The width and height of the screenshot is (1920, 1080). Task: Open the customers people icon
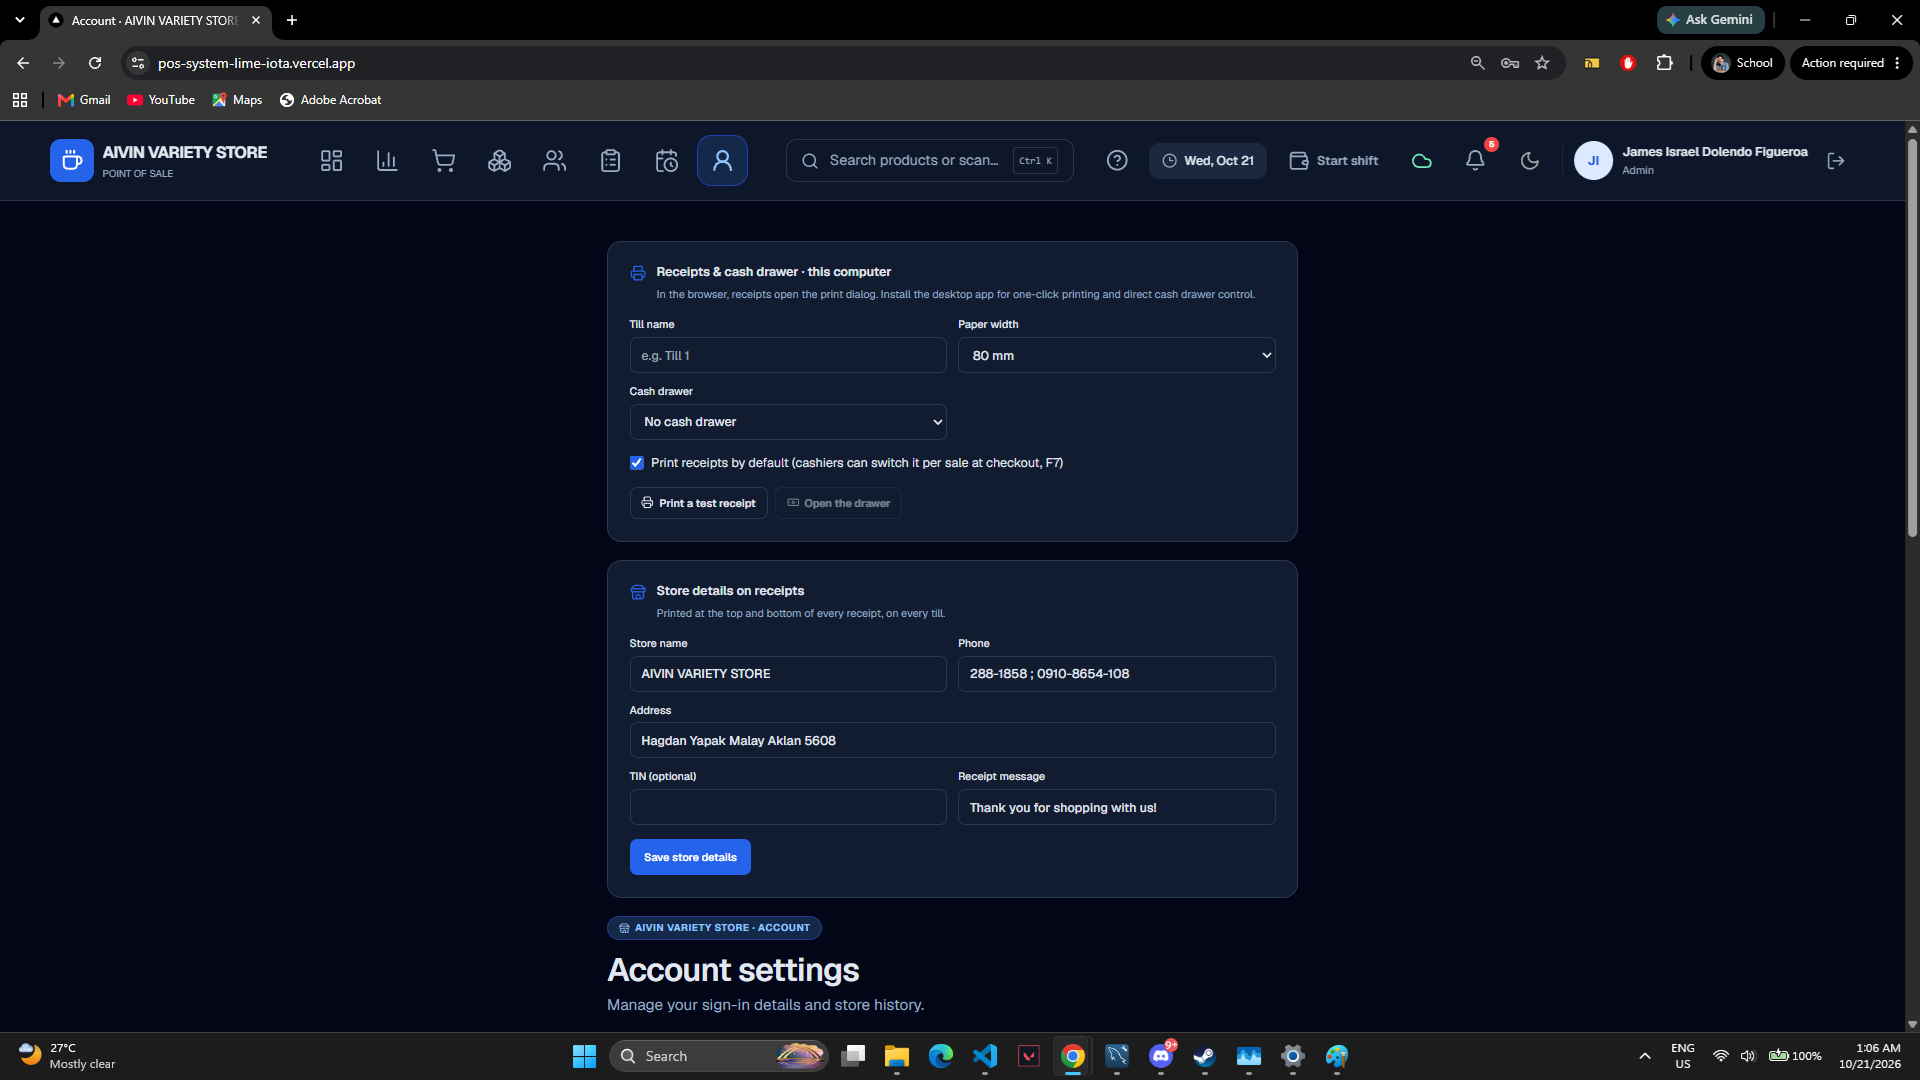(x=555, y=161)
